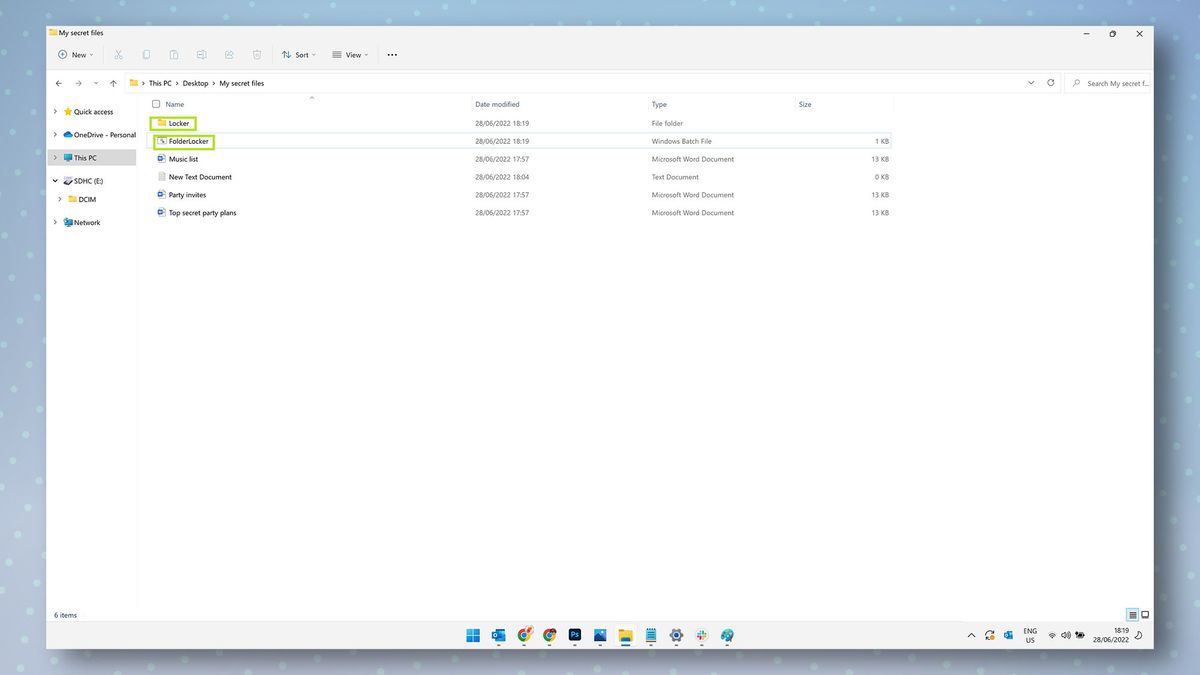Switch to large thumbnails view in status bar
This screenshot has height=675, width=1200.
[1145, 614]
